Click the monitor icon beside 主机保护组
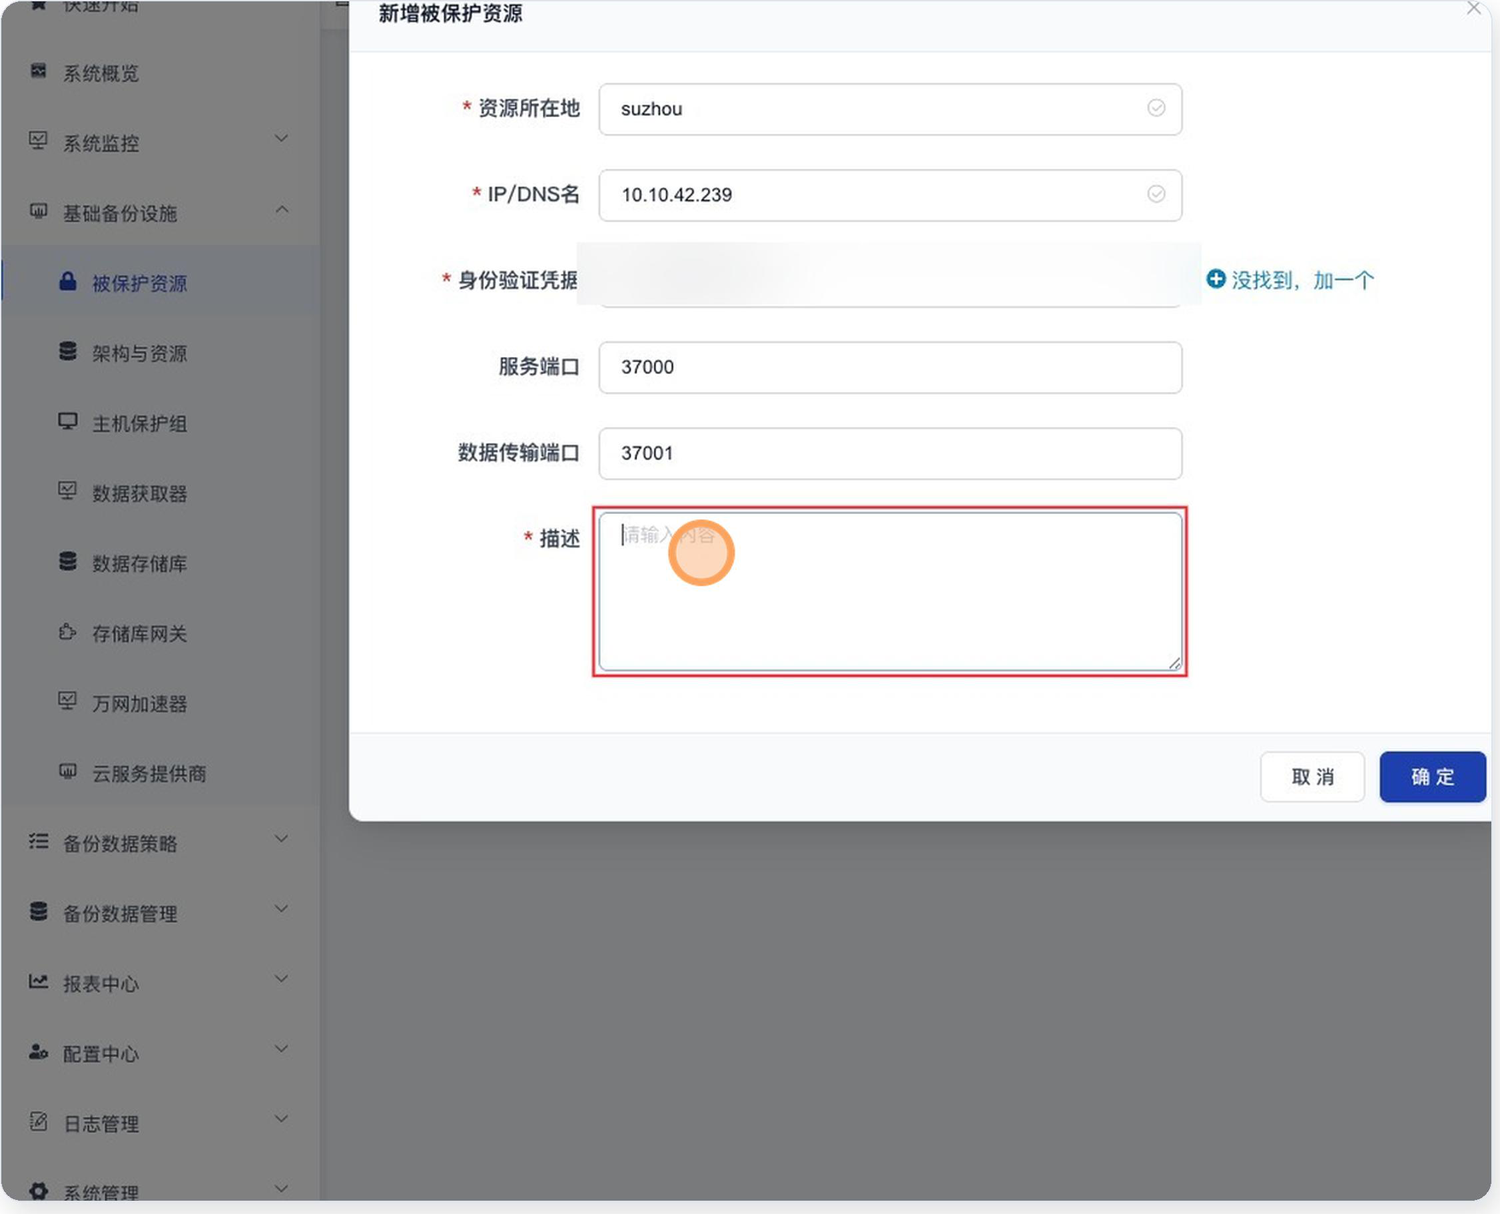Screen dimensions: 1500x1214 67,421
